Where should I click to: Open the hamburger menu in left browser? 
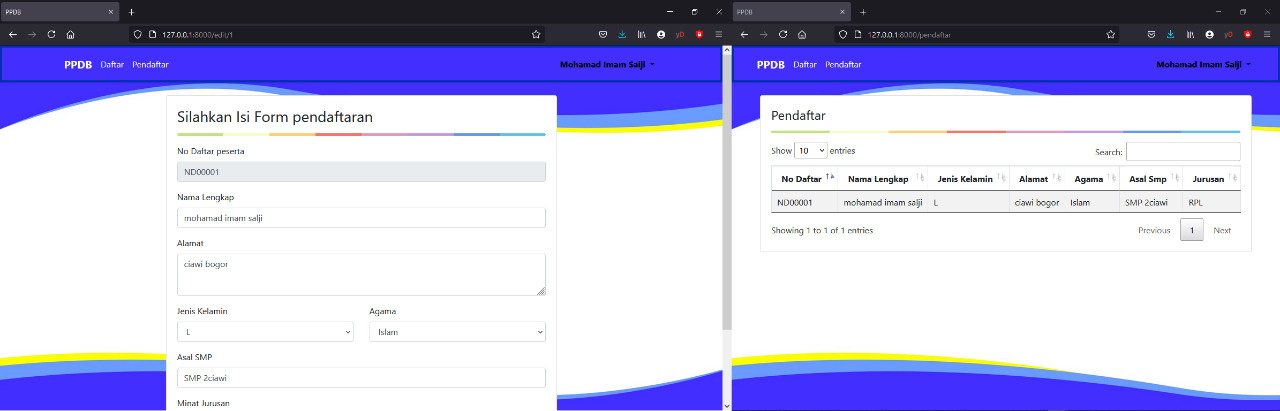pos(718,34)
